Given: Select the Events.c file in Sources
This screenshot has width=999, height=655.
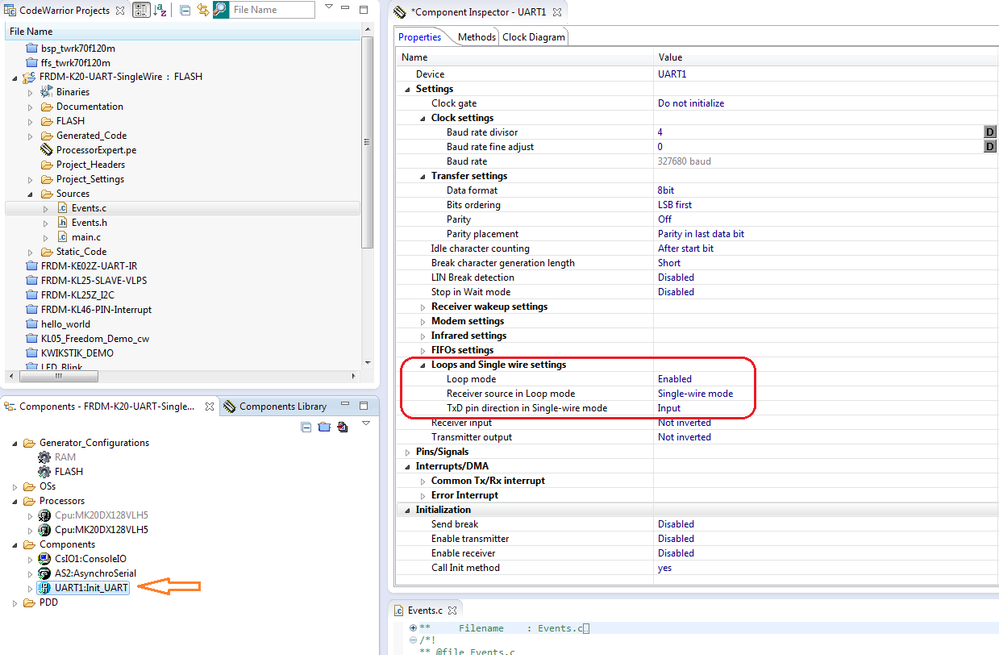Looking at the screenshot, I should click(x=89, y=208).
